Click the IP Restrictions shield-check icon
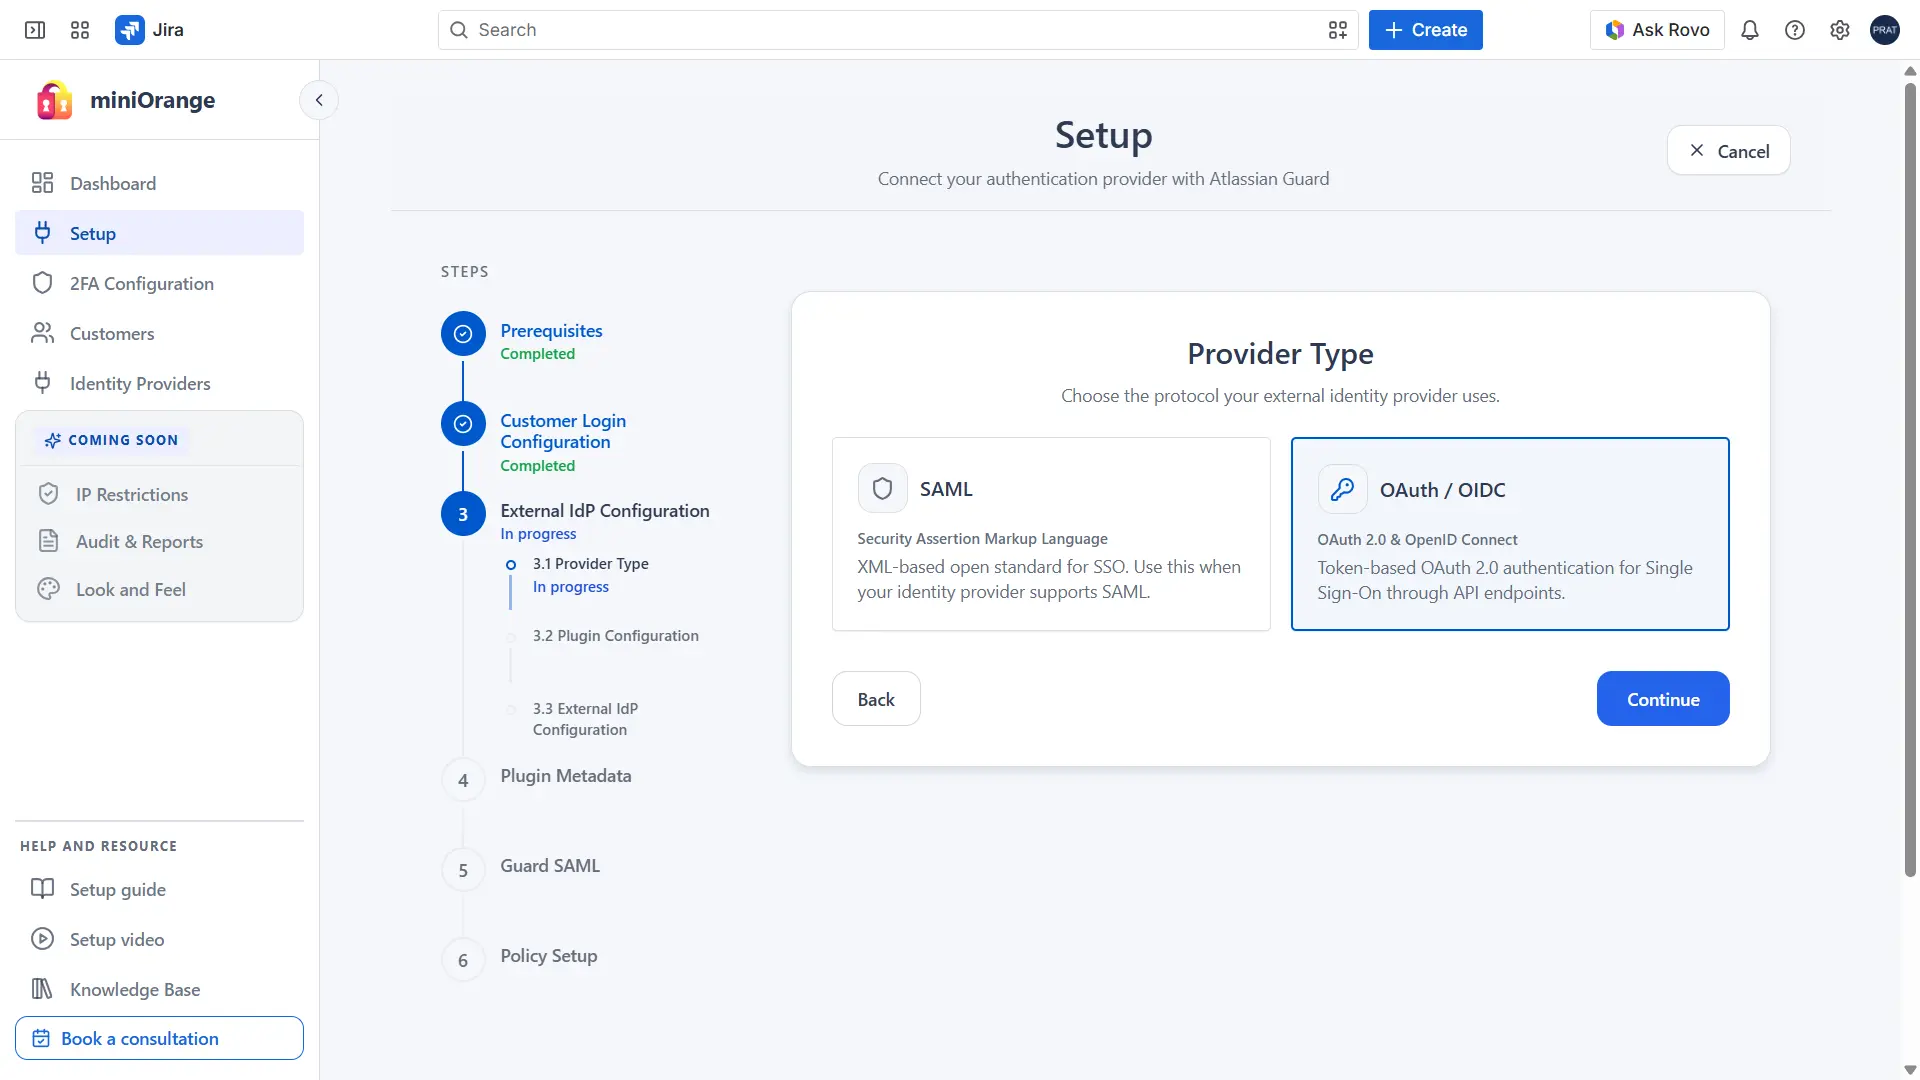The height and width of the screenshot is (1080, 1920). 48,494
